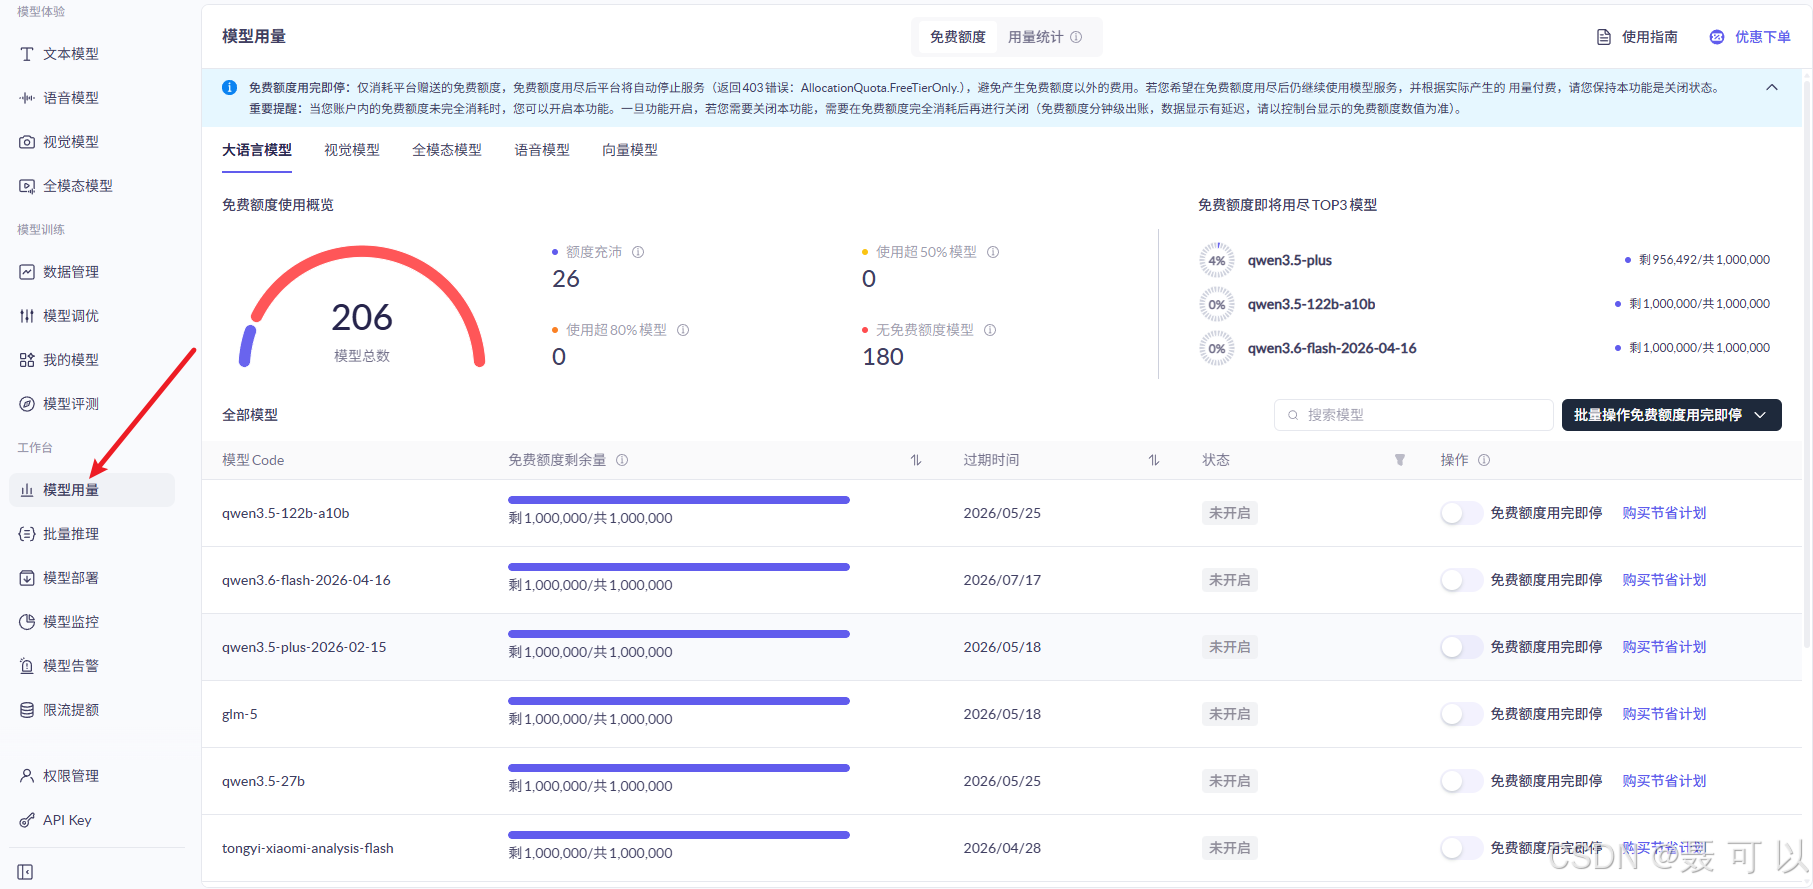Screen dimensions: 1813x889
Task: Click the info icon next to 额度充沛
Action: (x=638, y=252)
